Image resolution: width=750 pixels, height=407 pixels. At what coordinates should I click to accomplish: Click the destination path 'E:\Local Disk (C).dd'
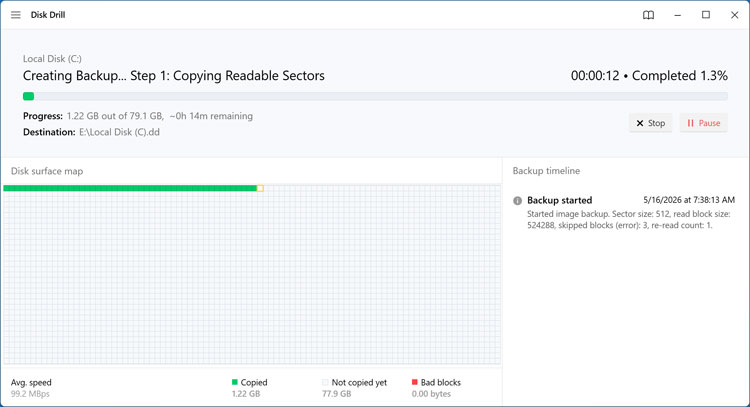point(120,132)
